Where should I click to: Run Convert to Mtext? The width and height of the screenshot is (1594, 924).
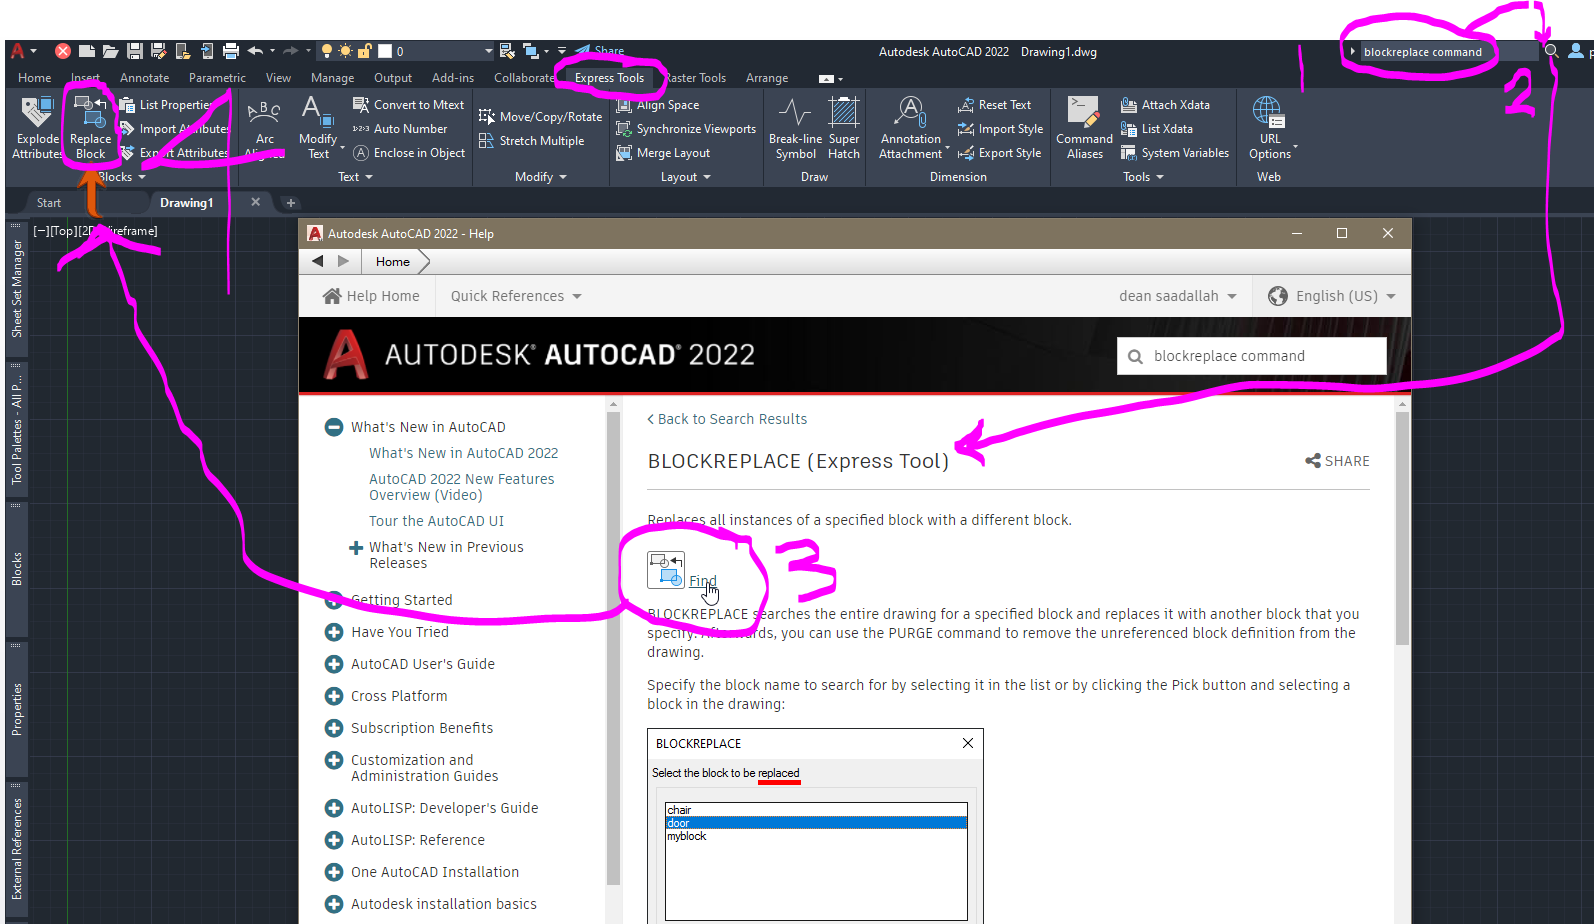tap(409, 105)
